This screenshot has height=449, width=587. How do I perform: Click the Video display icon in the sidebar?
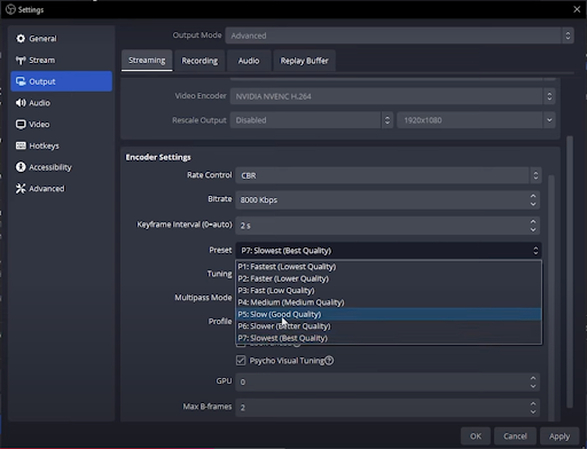(21, 124)
